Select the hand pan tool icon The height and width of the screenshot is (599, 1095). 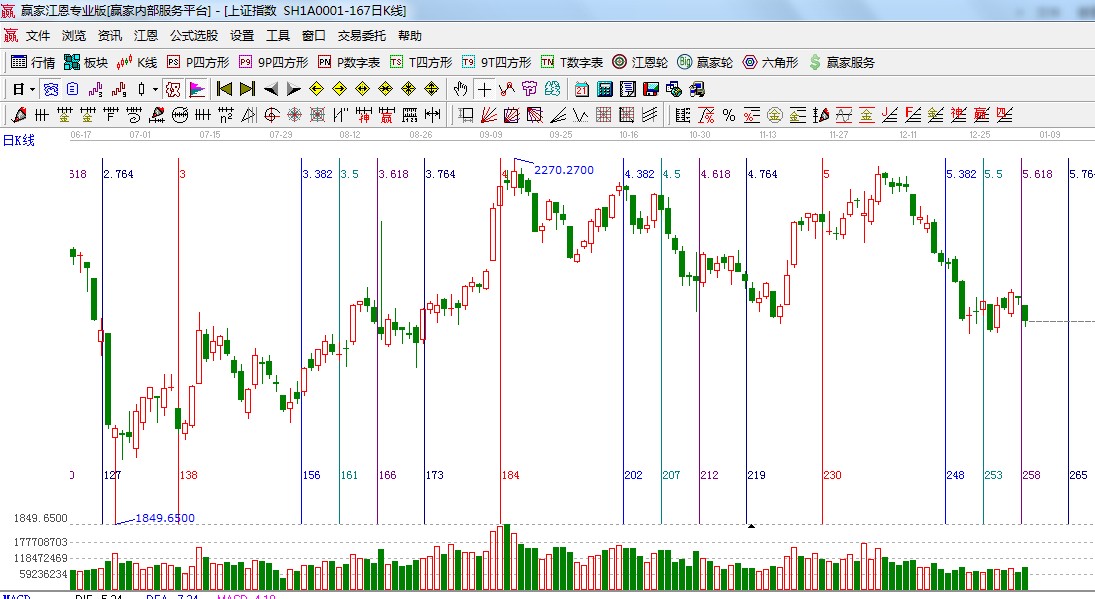pos(460,89)
